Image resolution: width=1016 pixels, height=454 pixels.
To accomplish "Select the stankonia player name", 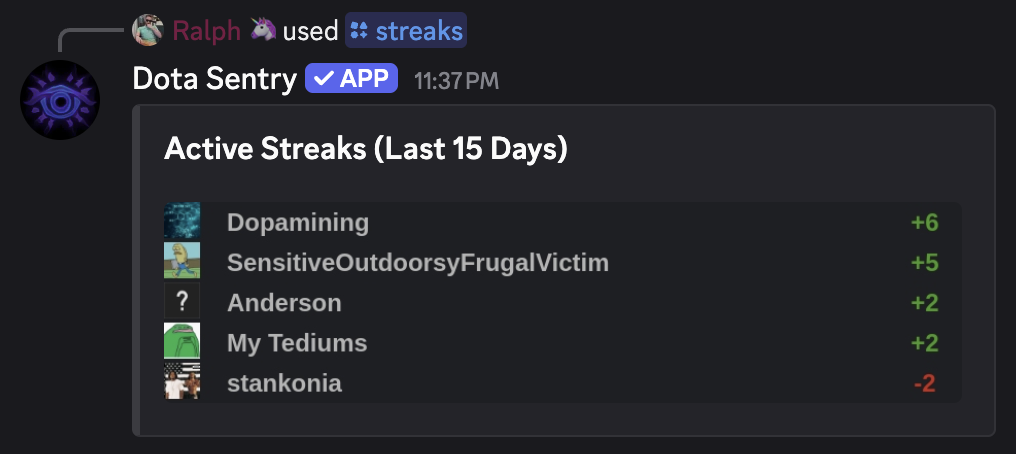I will pyautogui.click(x=284, y=383).
